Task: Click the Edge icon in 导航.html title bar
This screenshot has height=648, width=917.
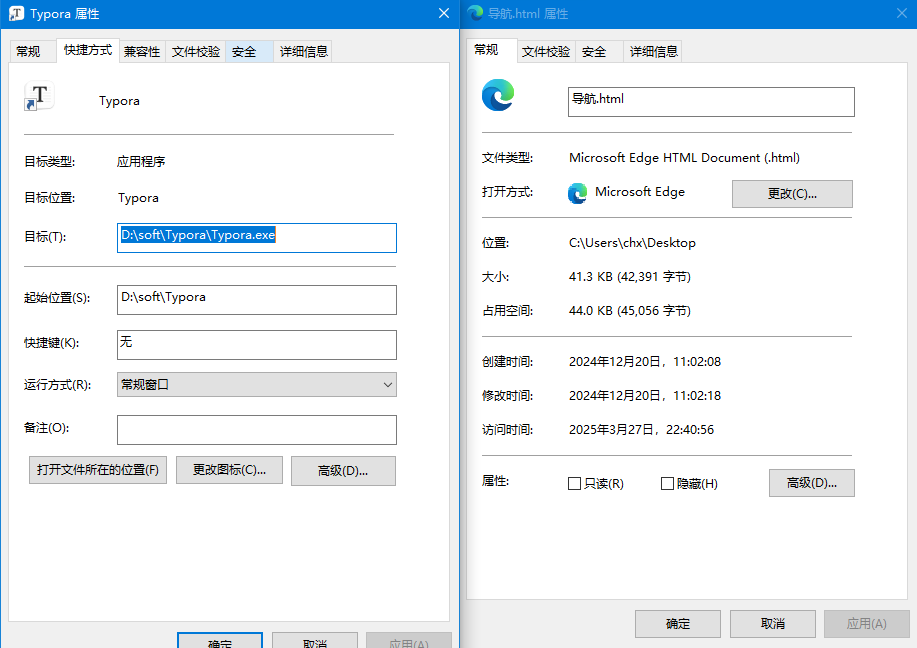Action: click(x=475, y=13)
